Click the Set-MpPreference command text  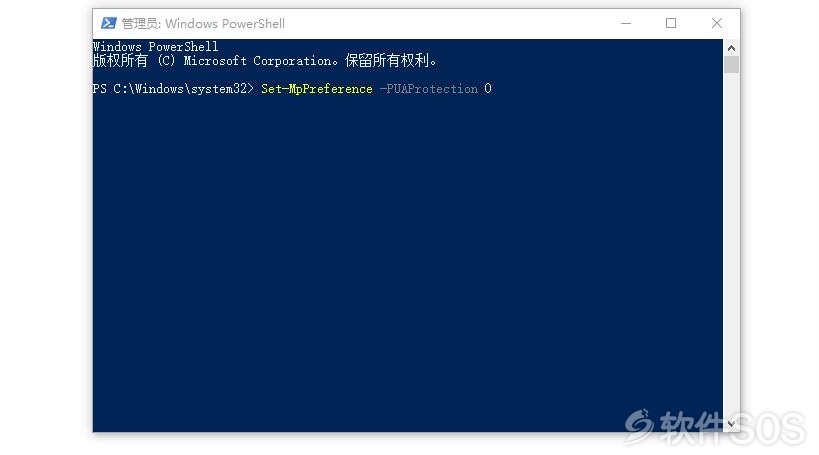317,89
